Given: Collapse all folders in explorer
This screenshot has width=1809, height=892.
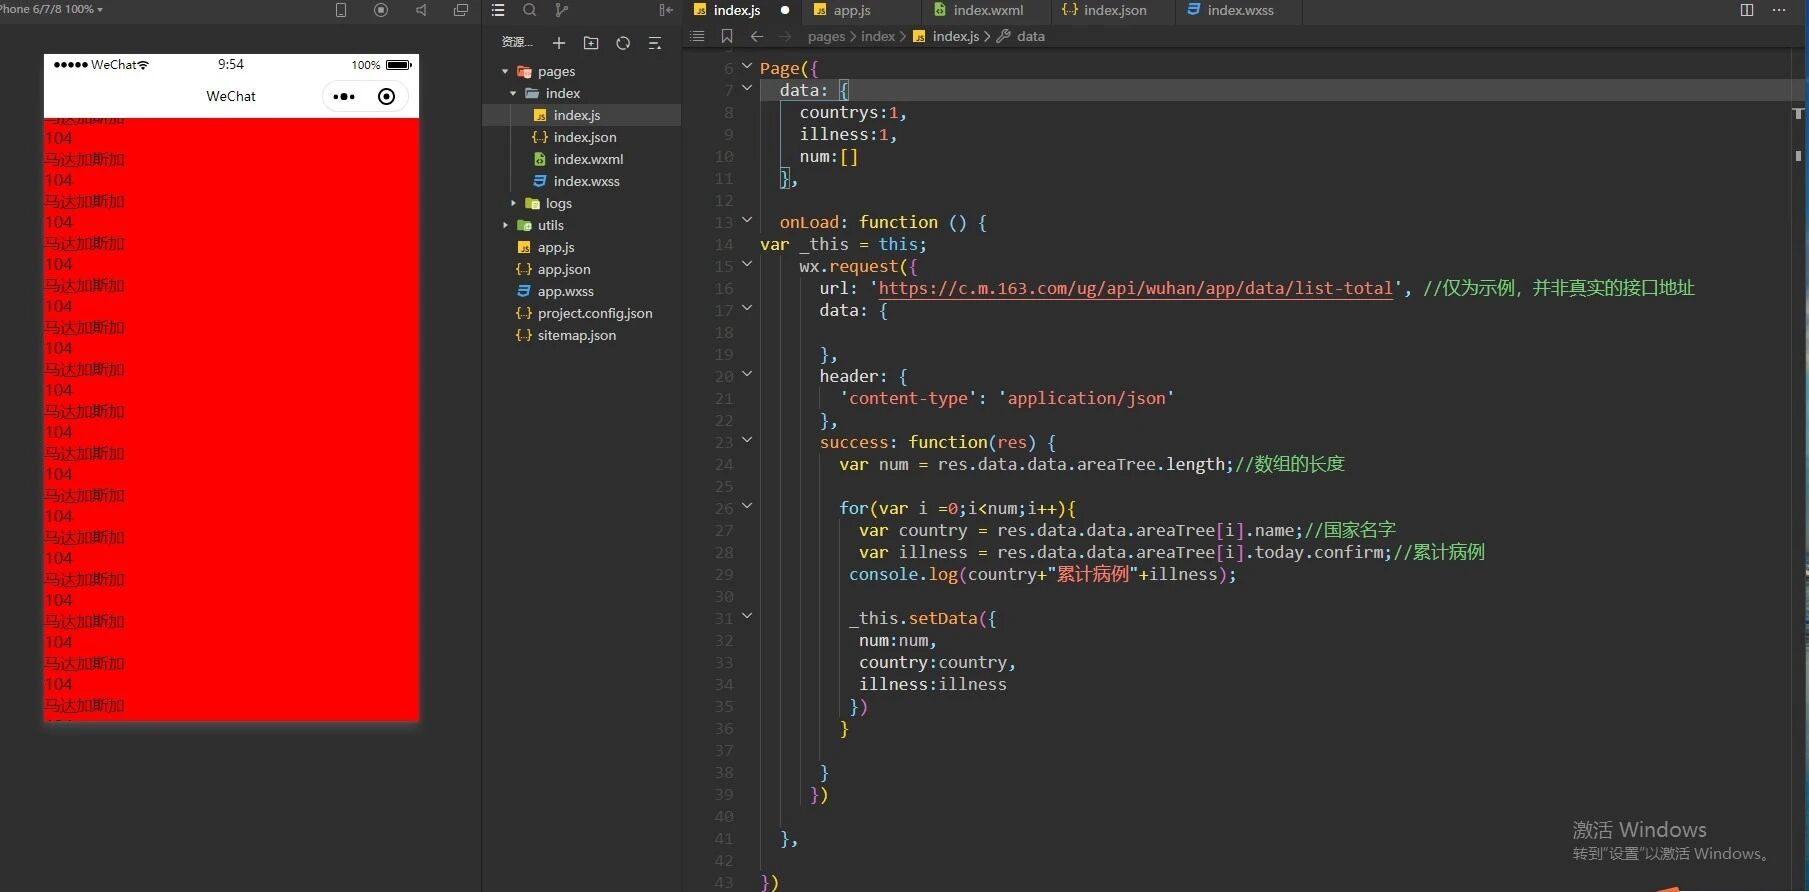Looking at the screenshot, I should pyautogui.click(x=655, y=43).
